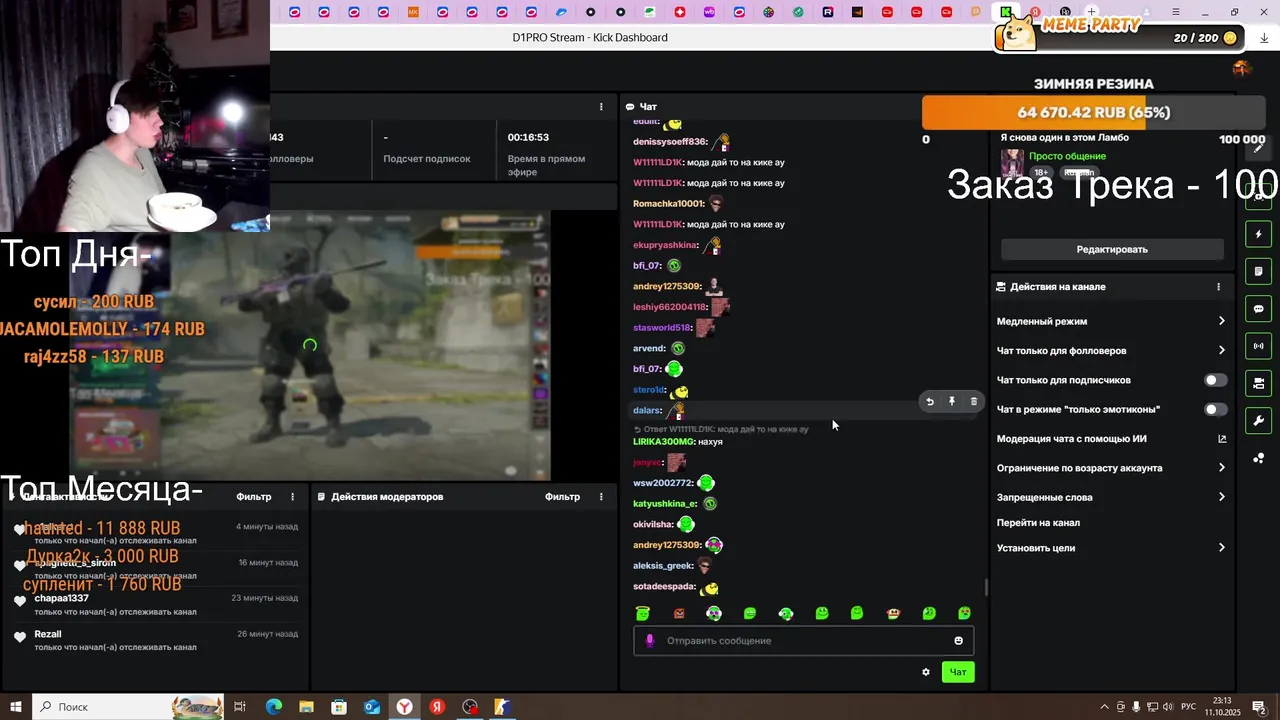Pin the dalars chat message
Image resolution: width=1280 pixels, height=720 pixels.
pos(952,402)
